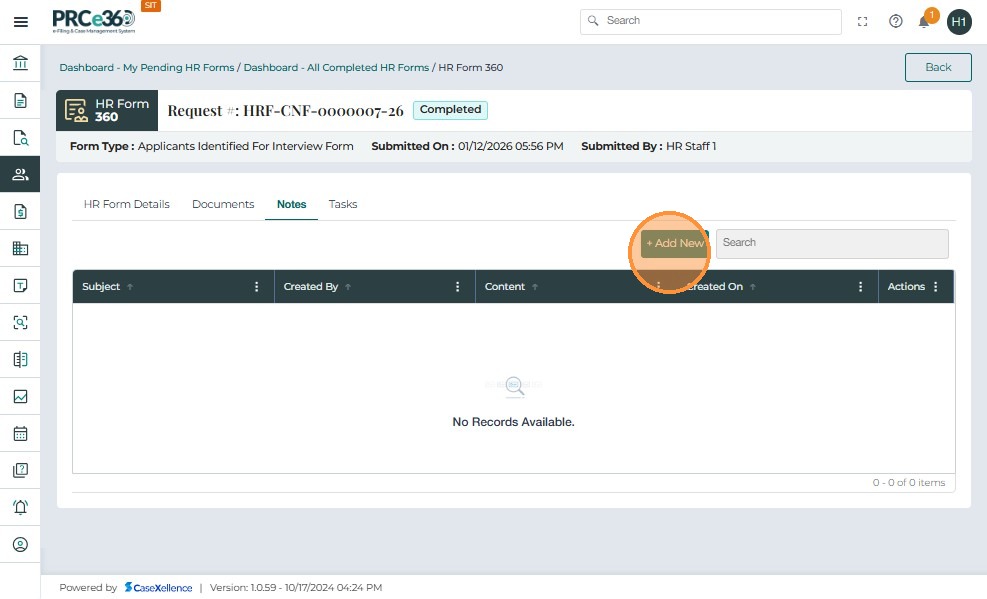Open the document page sidebar icon
The width and height of the screenshot is (987, 599).
[20, 100]
